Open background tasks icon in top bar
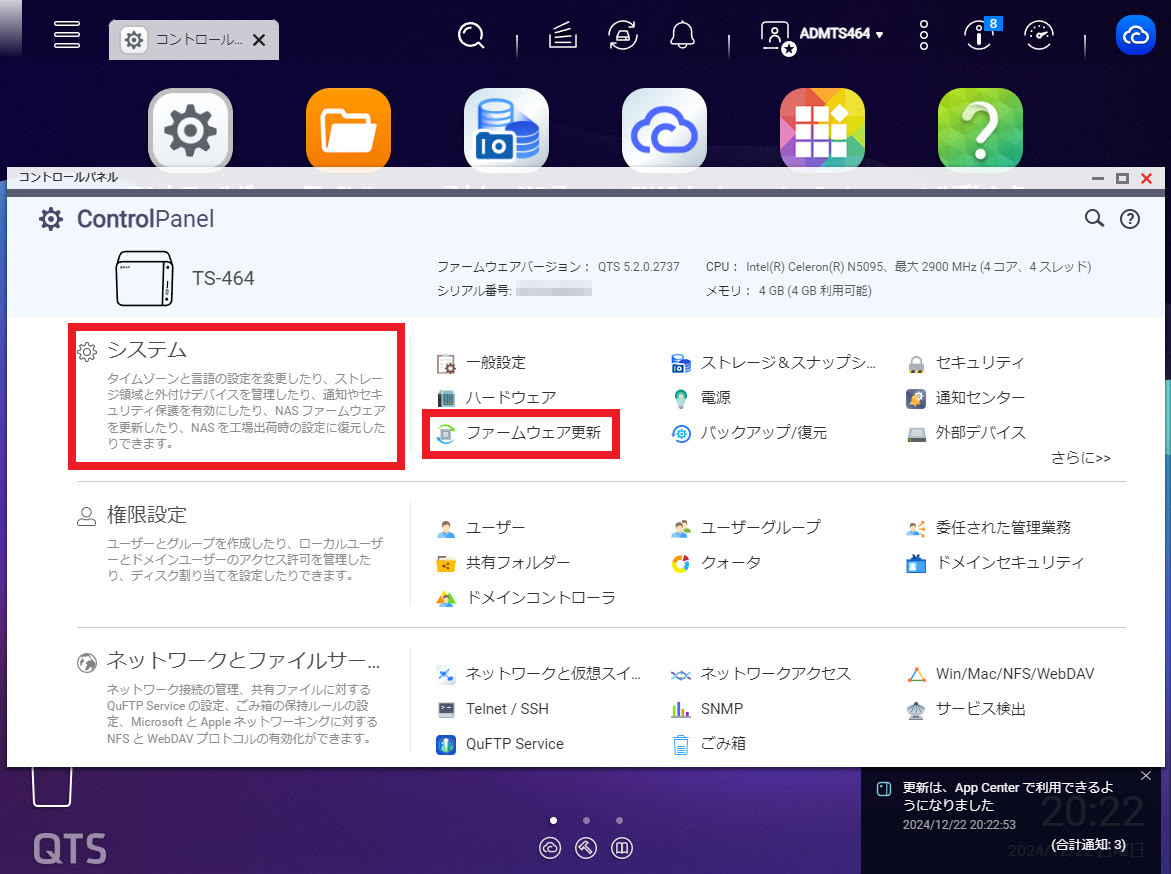 562,35
